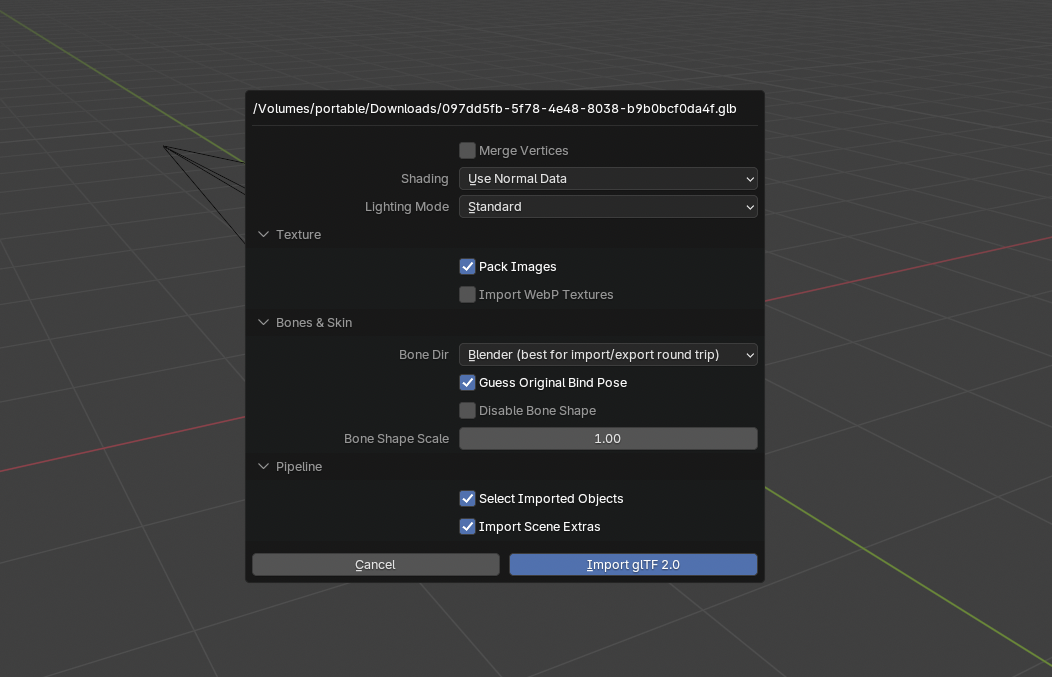The height and width of the screenshot is (677, 1052).
Task: Disable Import Scene Extras checkbox
Action: (467, 527)
